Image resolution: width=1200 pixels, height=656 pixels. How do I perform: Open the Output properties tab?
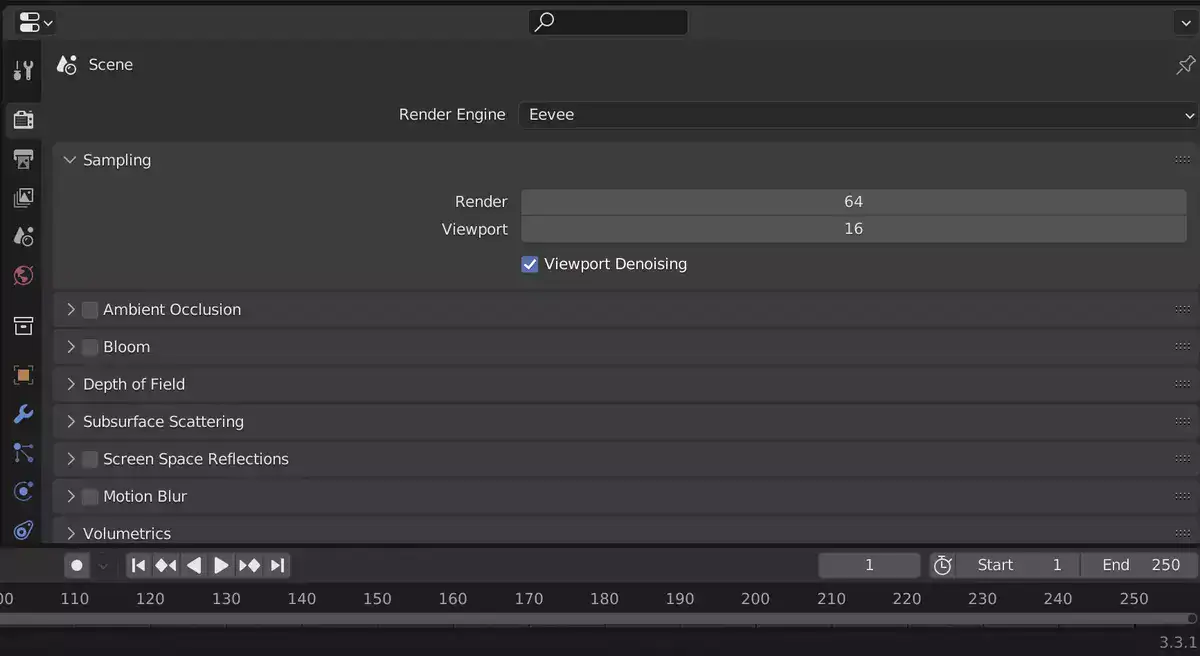click(23, 159)
